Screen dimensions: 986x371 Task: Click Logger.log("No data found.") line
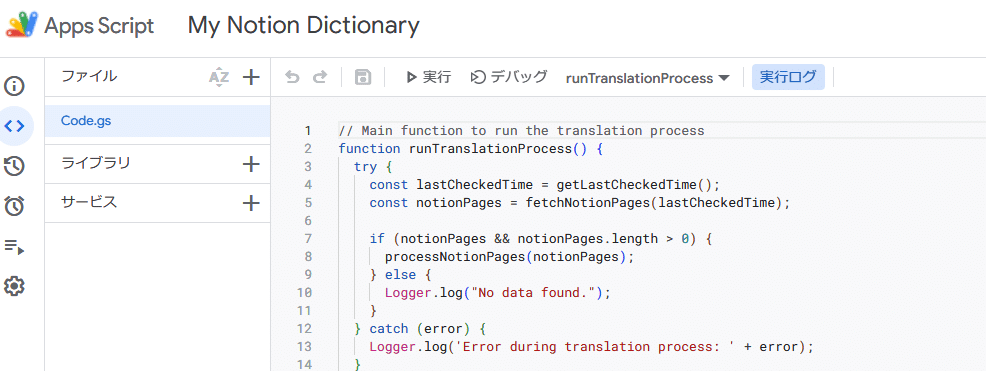click(x=497, y=293)
